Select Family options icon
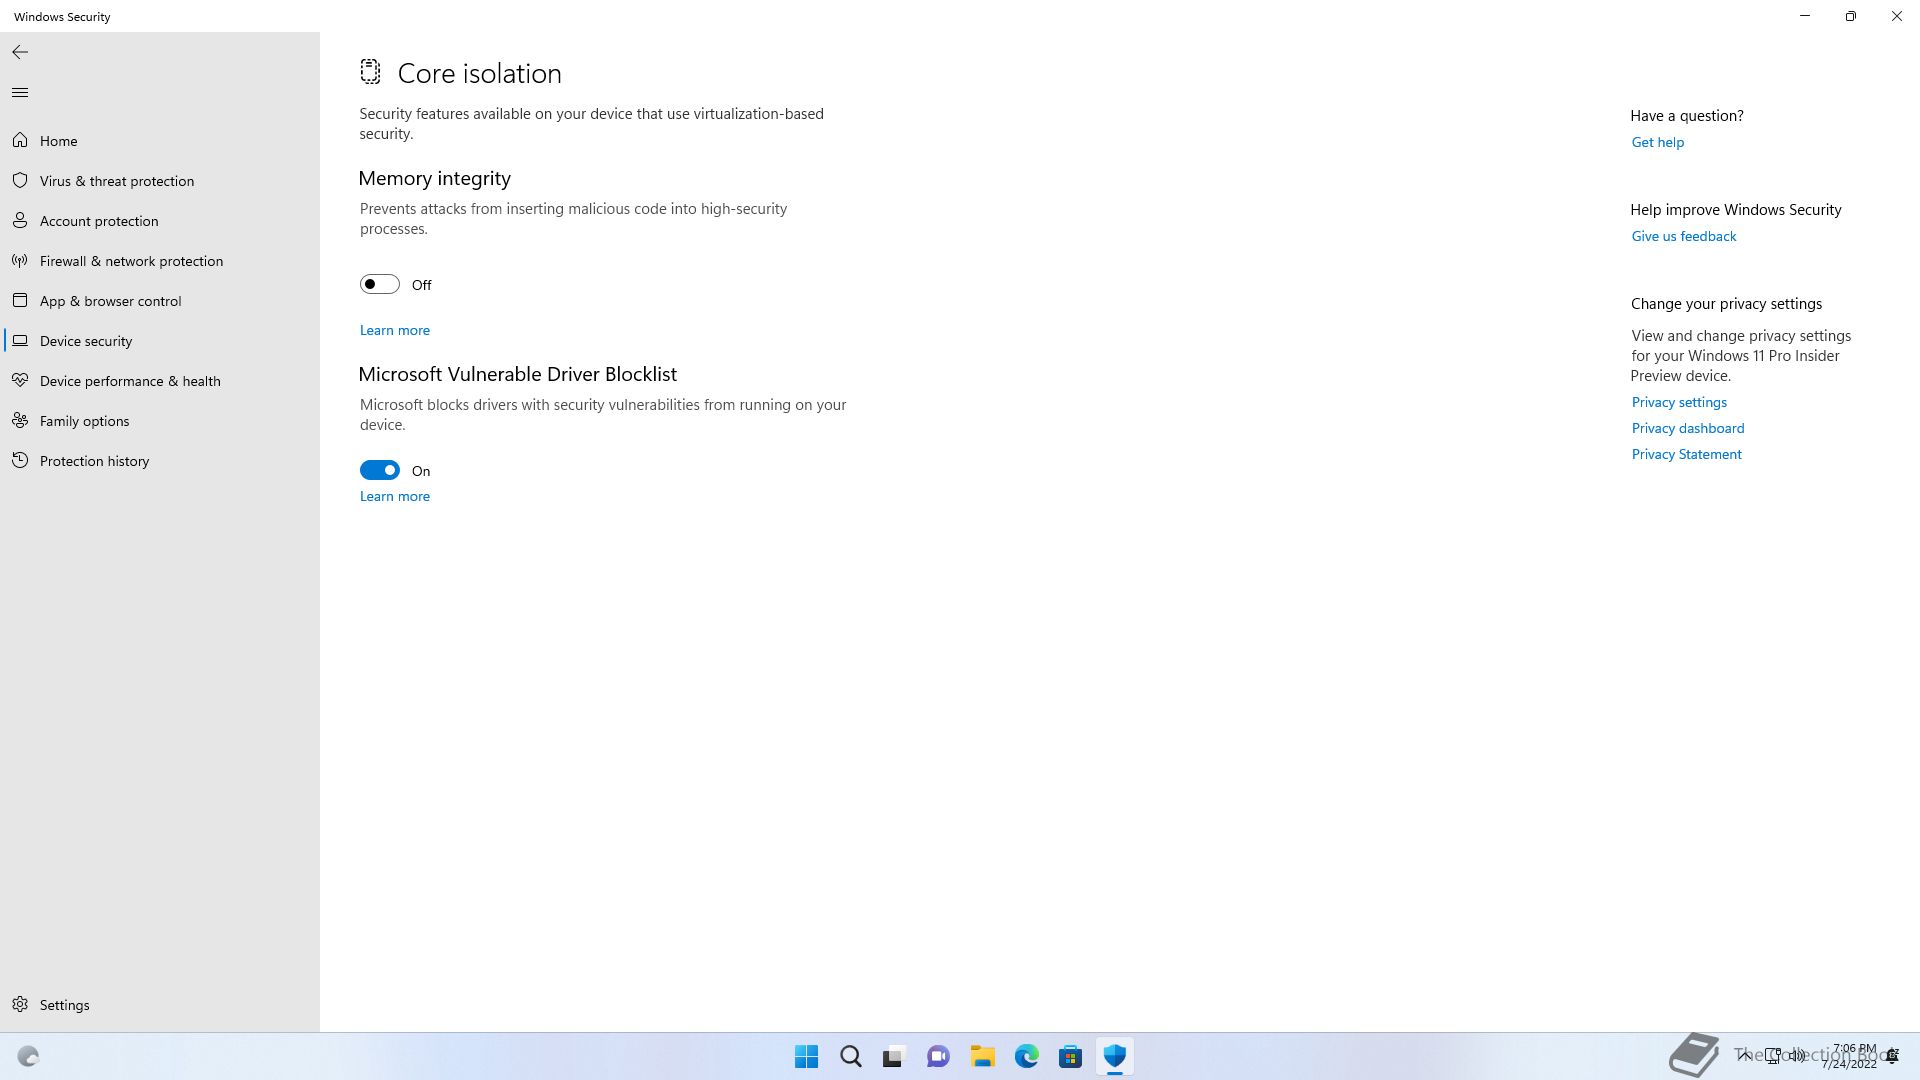 [20, 421]
